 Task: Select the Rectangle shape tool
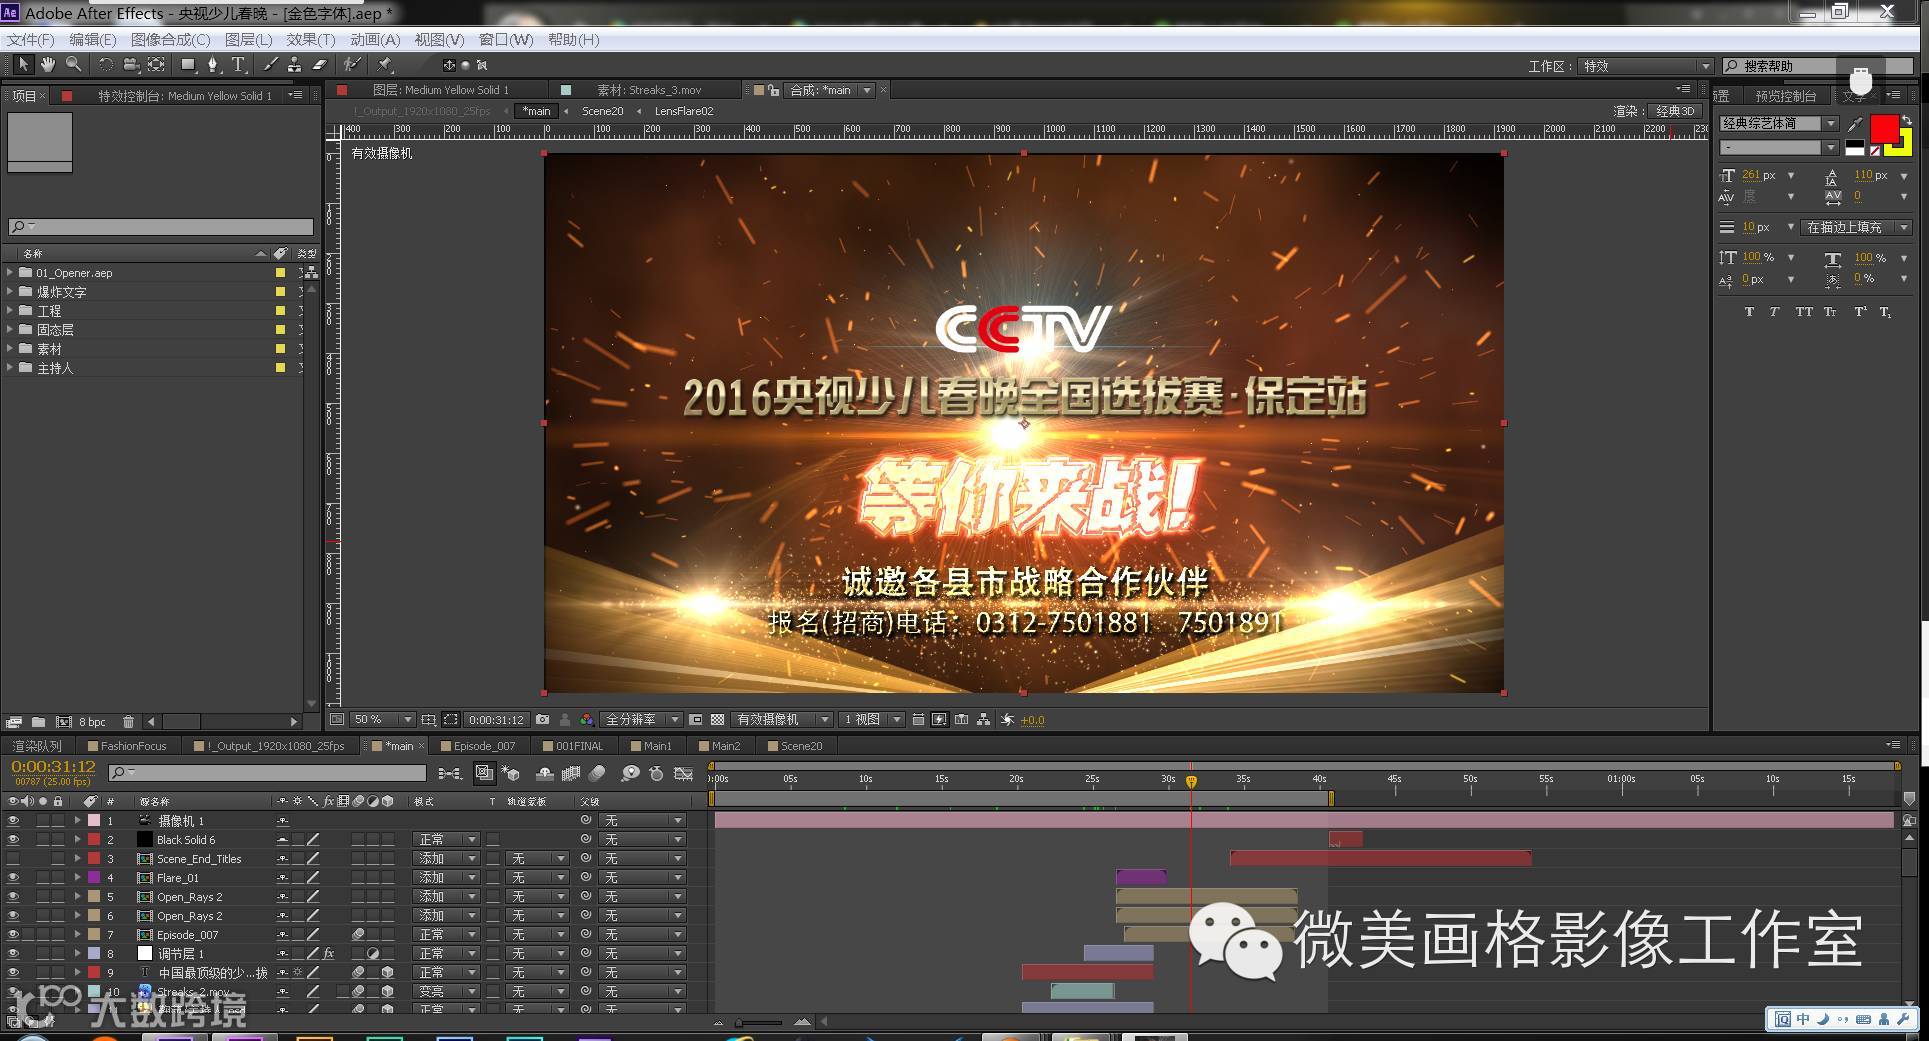coord(188,65)
